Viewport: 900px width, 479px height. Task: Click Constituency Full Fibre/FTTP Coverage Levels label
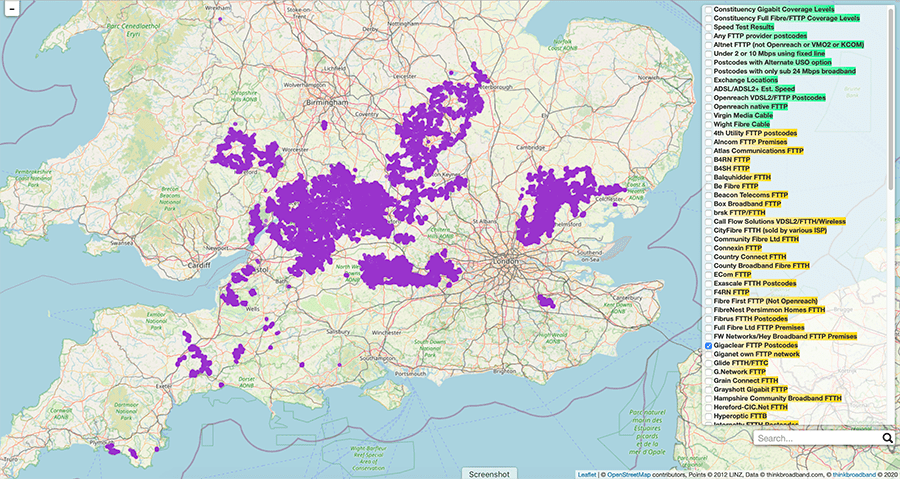tap(787, 18)
